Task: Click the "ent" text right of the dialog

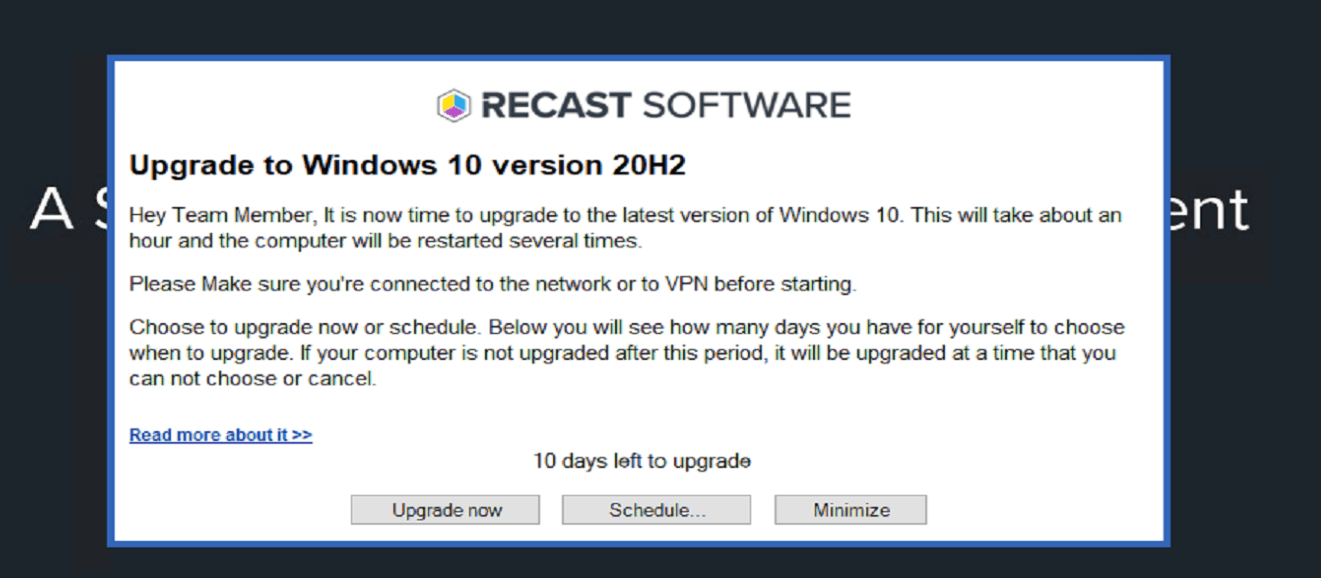Action: point(1210,210)
